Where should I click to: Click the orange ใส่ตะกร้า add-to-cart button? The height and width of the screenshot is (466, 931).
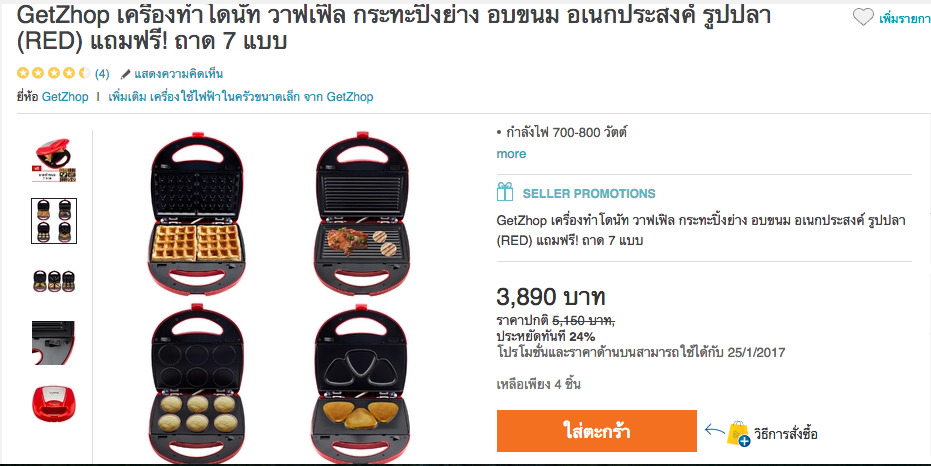[x=597, y=431]
